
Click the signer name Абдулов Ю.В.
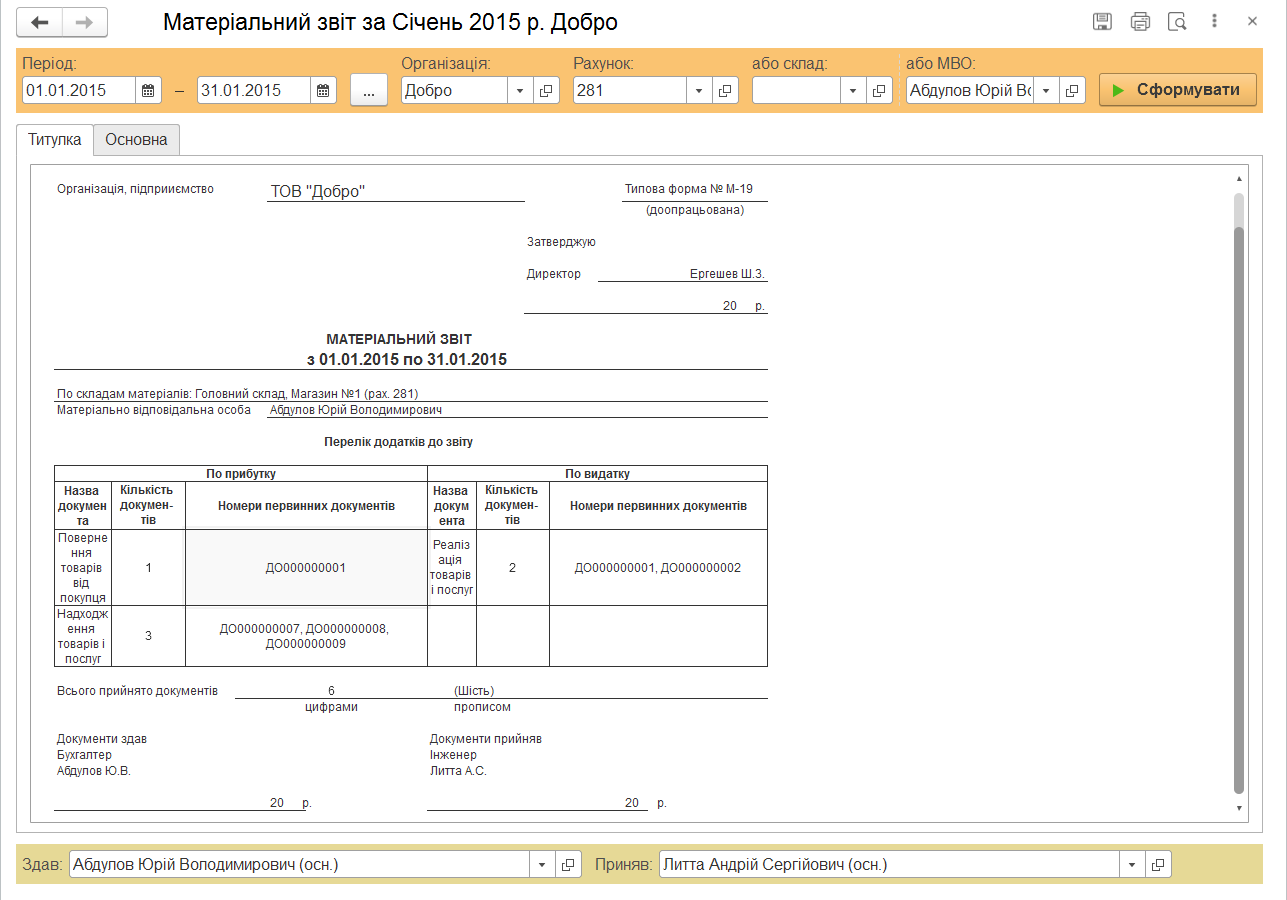click(x=94, y=771)
